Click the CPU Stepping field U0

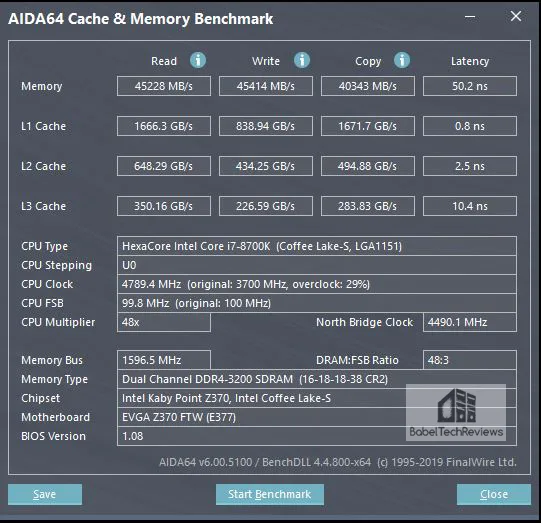[x=317, y=265]
